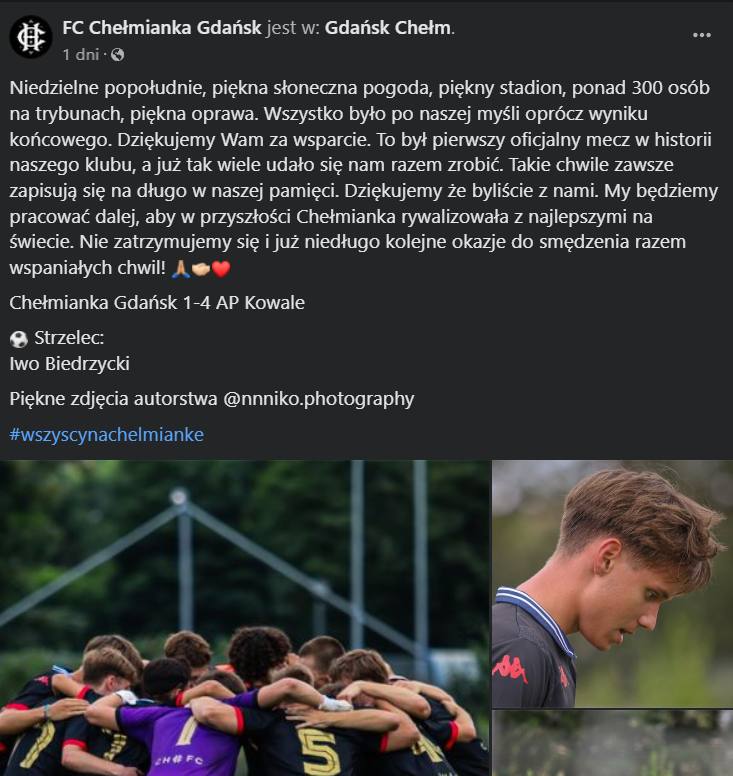Click the "1 dni" post timestamp
The height and width of the screenshot is (776, 733).
[x=82, y=53]
